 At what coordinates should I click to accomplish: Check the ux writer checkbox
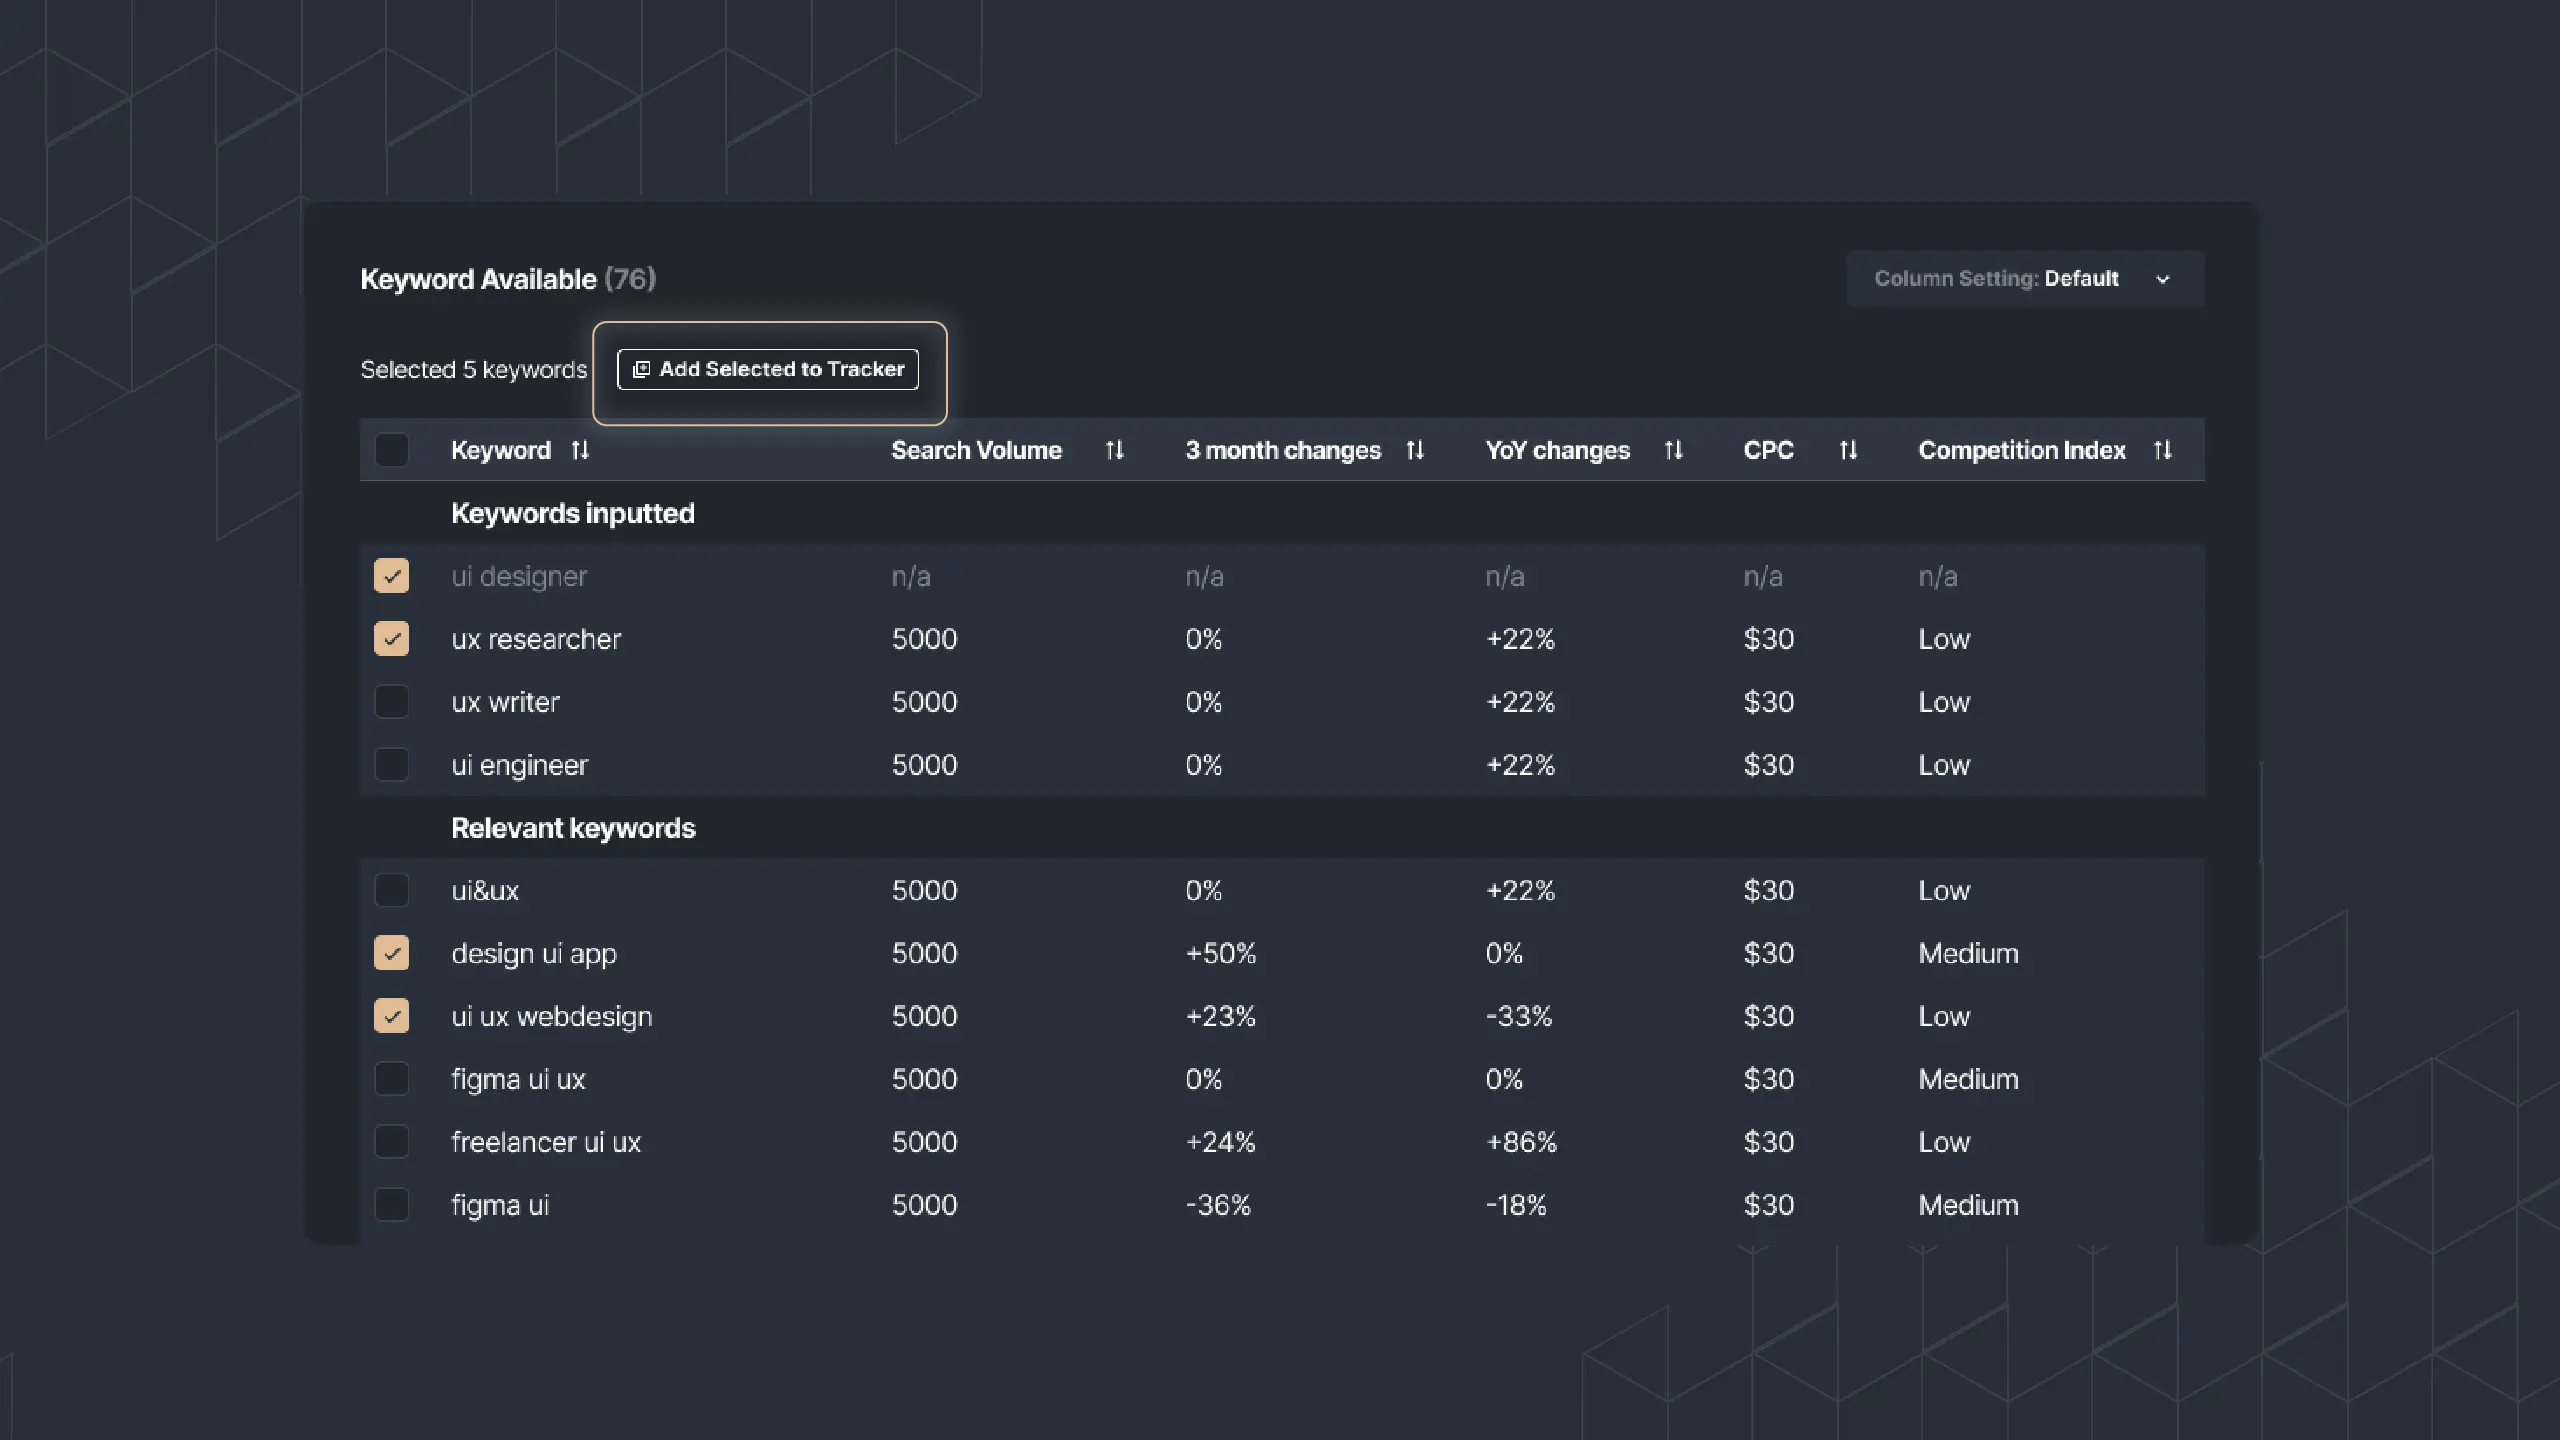pyautogui.click(x=392, y=702)
